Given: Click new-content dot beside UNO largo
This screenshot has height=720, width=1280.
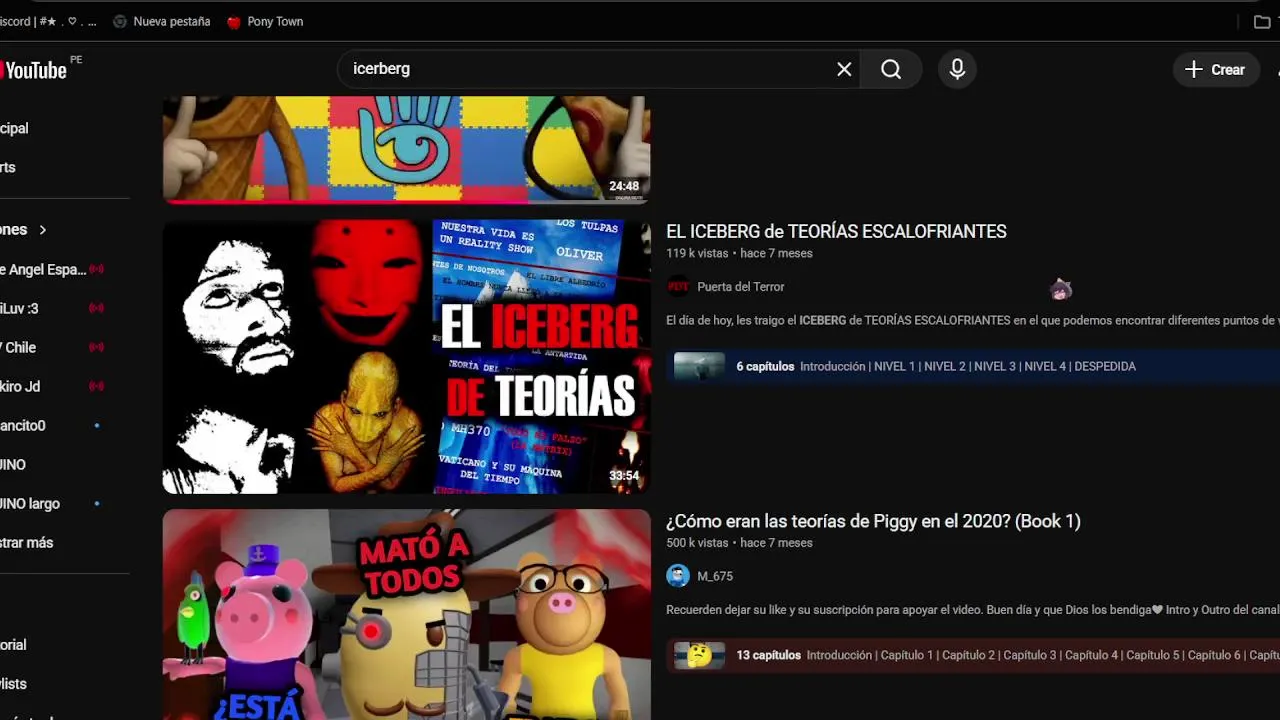Looking at the screenshot, I should (97, 503).
